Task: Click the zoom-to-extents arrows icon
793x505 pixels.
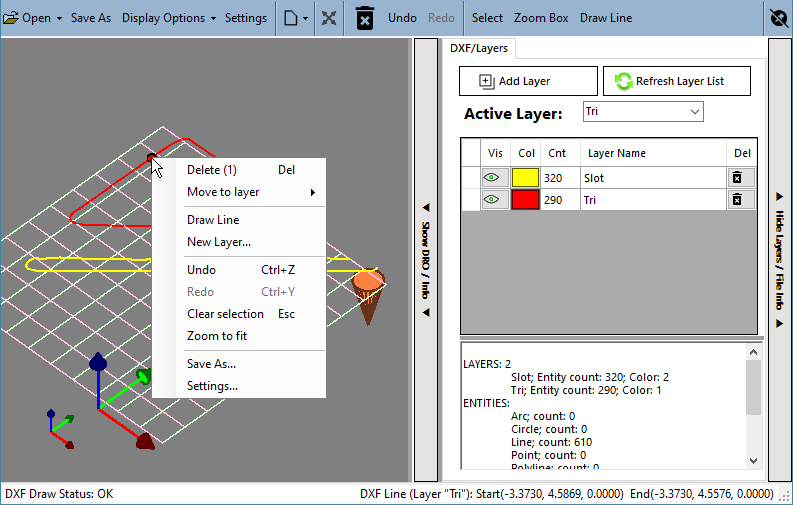Action: pos(329,19)
